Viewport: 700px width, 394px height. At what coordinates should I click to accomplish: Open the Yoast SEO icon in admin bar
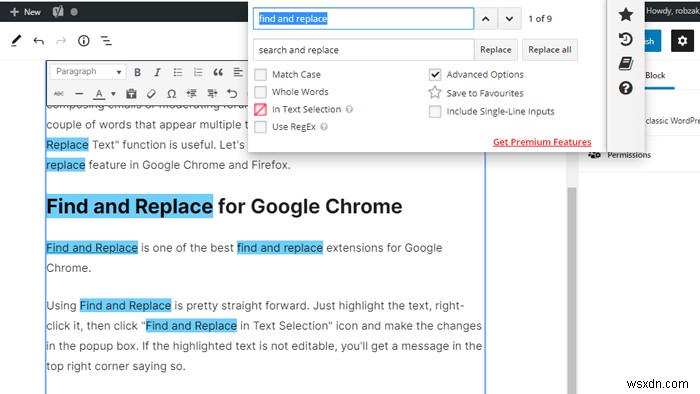58,12
